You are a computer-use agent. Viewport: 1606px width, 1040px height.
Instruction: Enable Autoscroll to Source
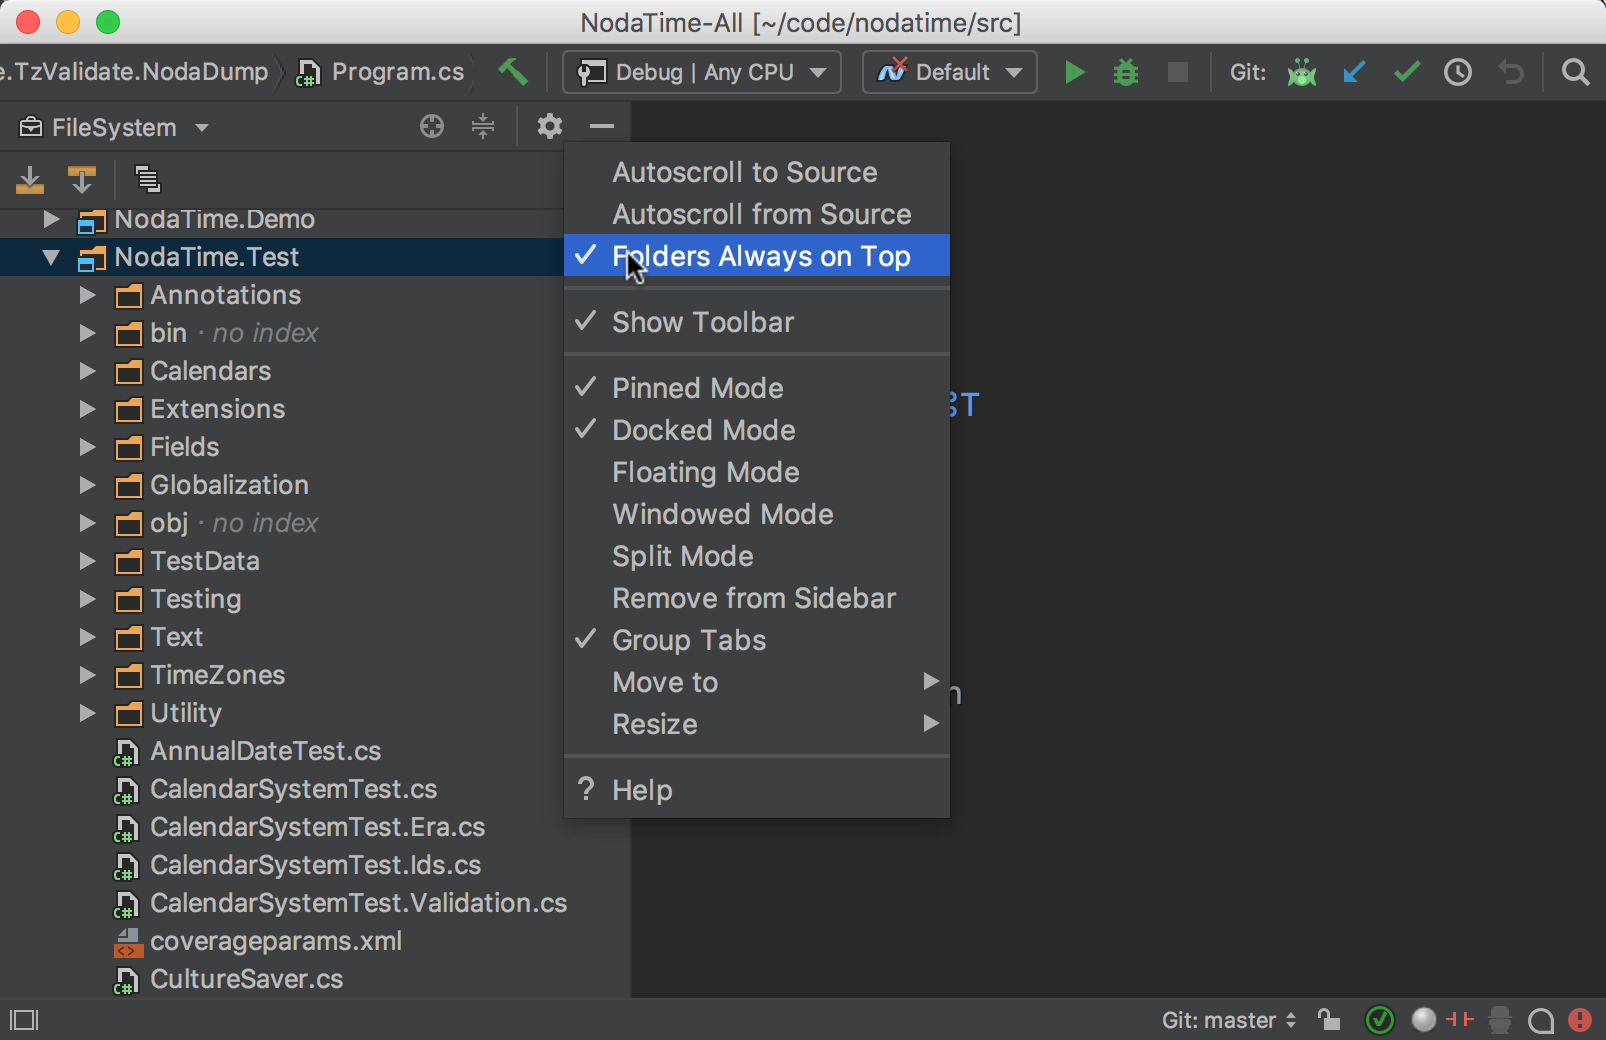[757, 172]
